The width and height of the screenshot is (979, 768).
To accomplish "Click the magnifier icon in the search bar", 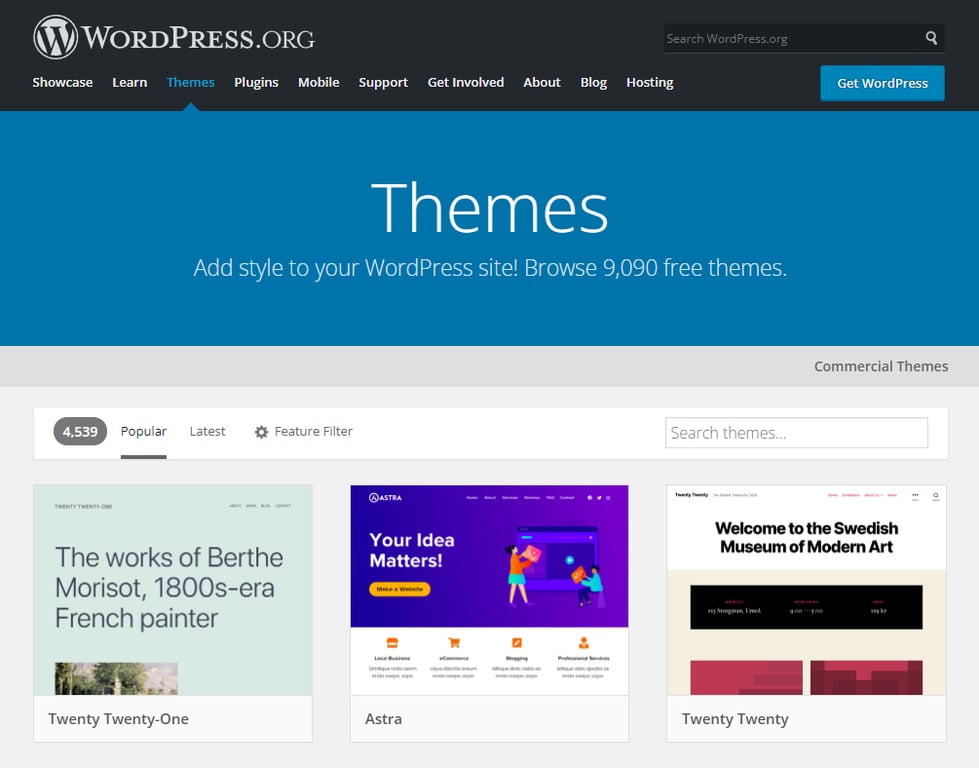I will [x=931, y=38].
